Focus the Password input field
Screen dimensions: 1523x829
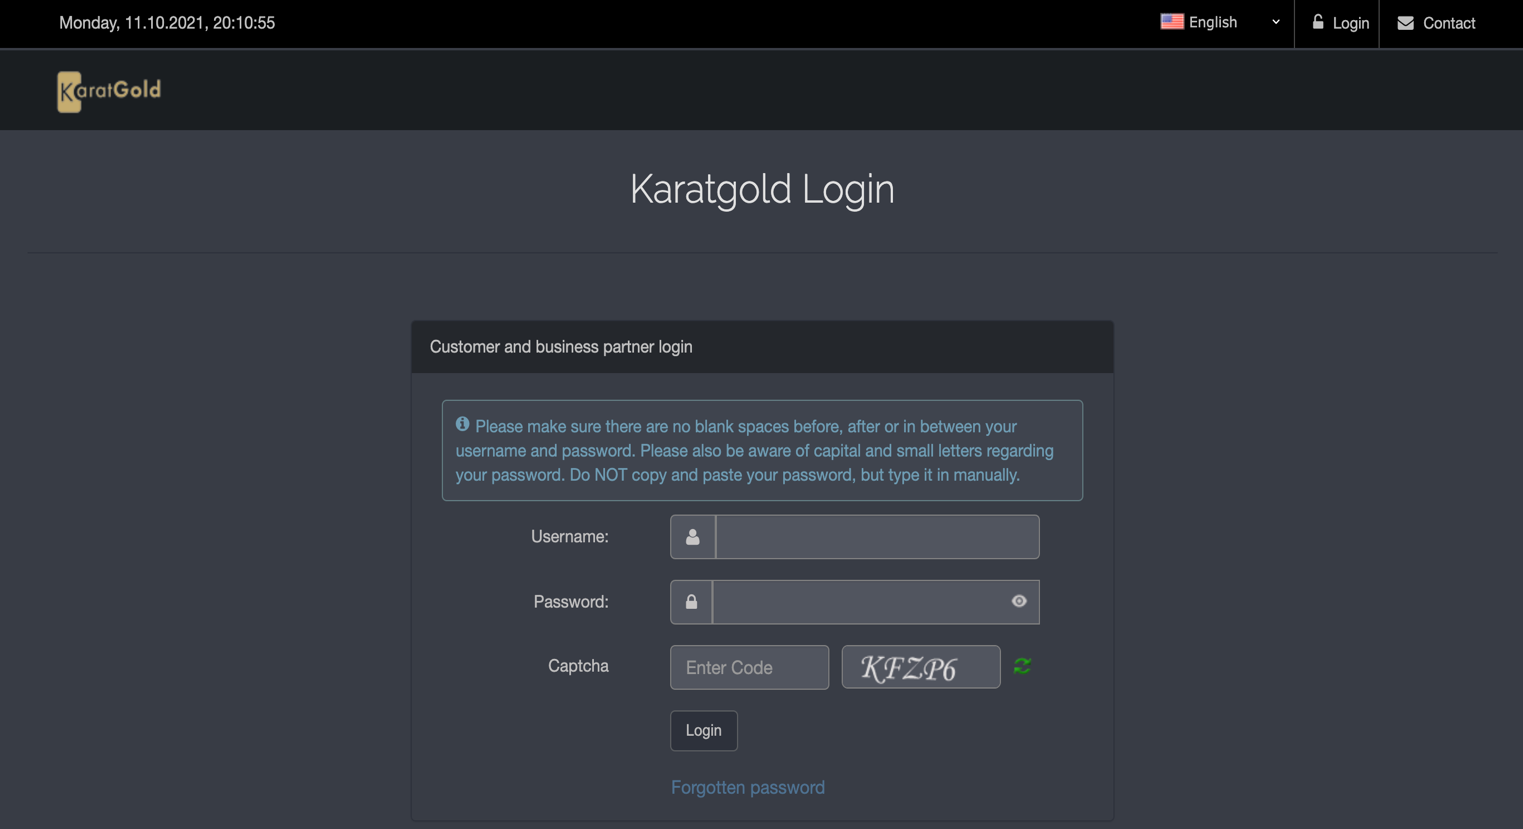click(x=876, y=602)
